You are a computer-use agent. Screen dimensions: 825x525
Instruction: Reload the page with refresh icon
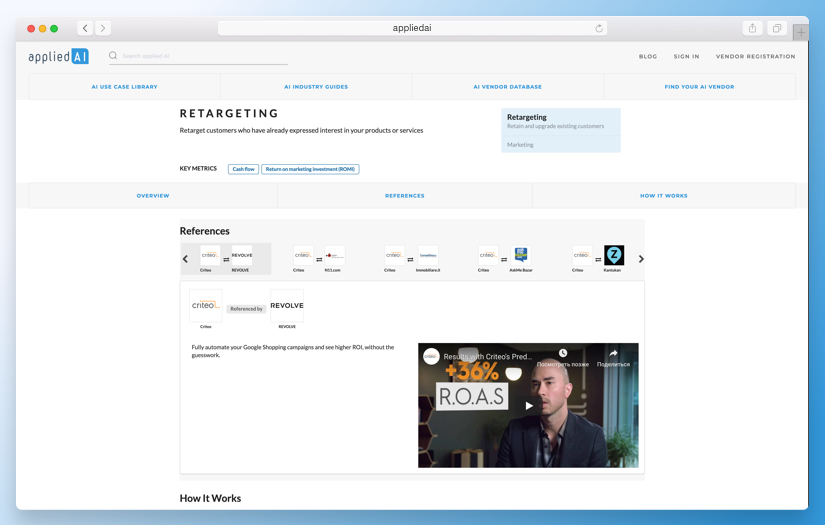pyautogui.click(x=599, y=28)
